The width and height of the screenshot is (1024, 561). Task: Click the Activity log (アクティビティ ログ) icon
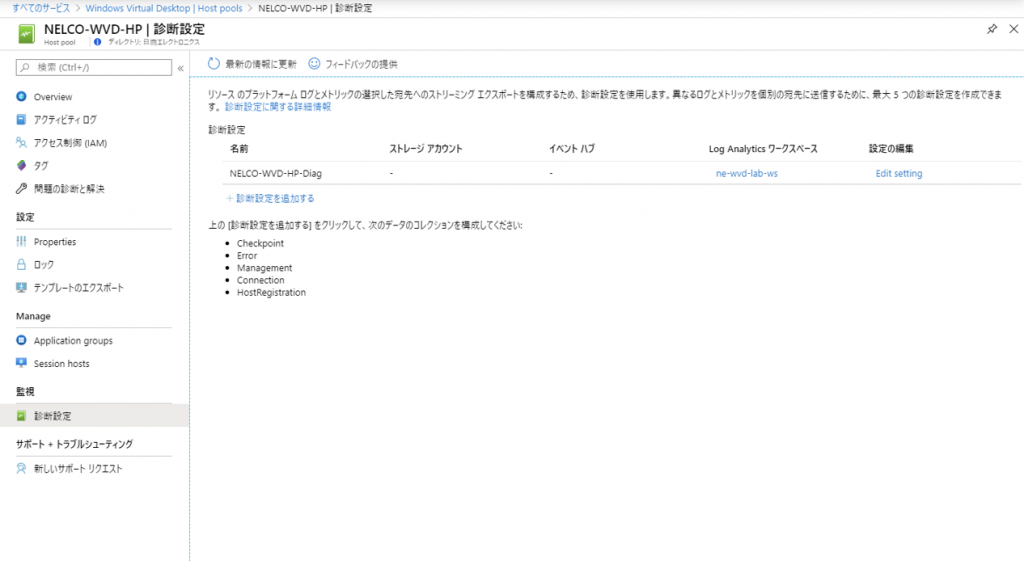[x=22, y=120]
